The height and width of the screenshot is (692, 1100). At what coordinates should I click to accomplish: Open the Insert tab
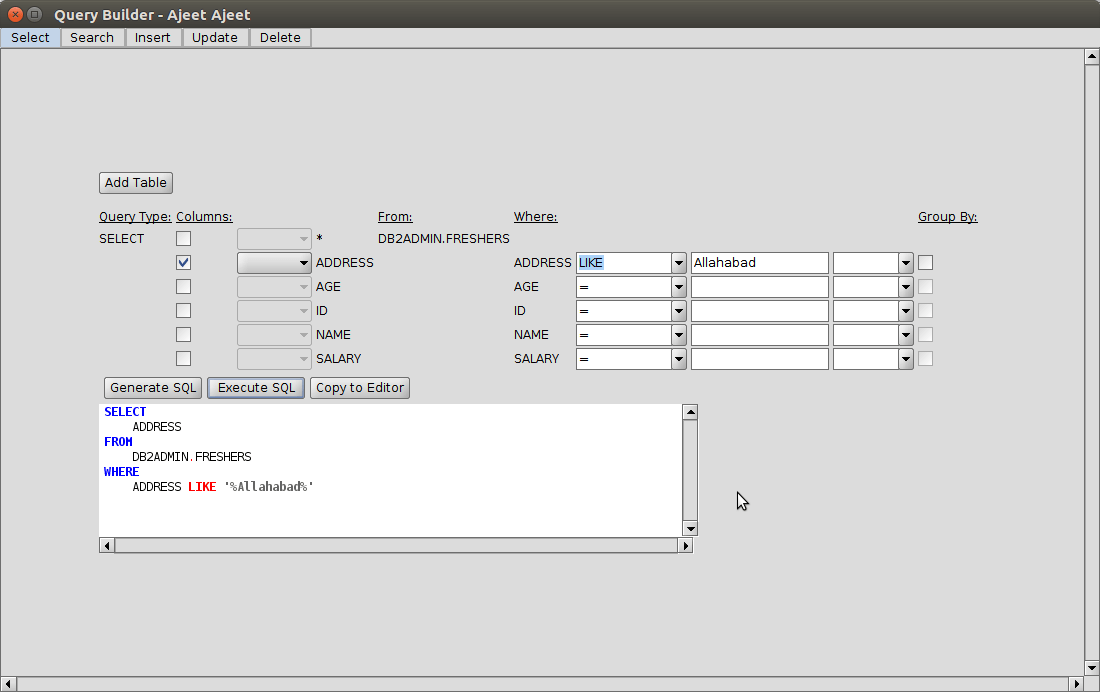[152, 37]
